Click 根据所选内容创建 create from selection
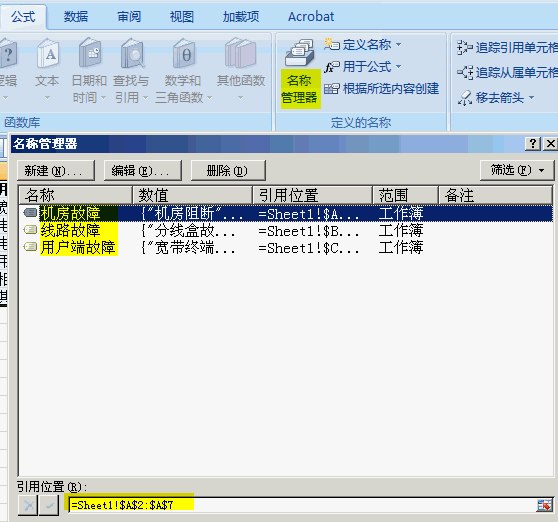 (x=381, y=89)
